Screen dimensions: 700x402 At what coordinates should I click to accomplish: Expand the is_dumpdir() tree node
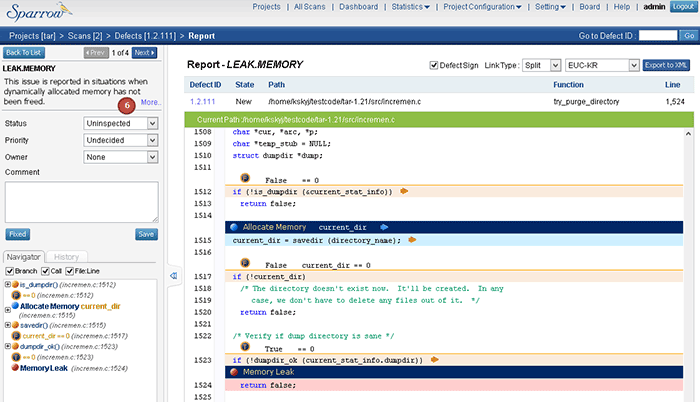(x=8, y=285)
